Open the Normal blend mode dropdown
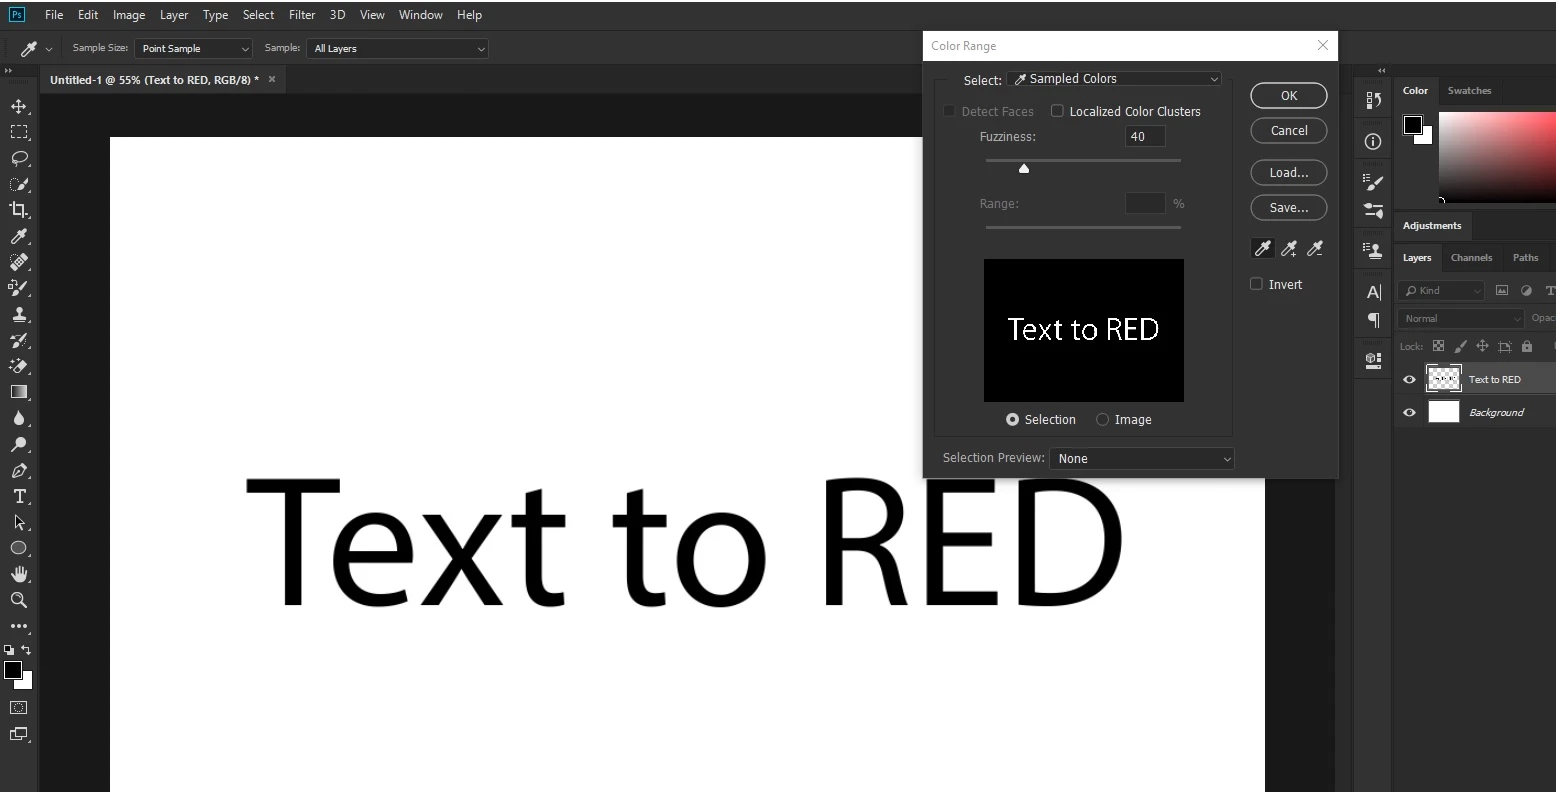The width and height of the screenshot is (1556, 792). pyautogui.click(x=1461, y=318)
